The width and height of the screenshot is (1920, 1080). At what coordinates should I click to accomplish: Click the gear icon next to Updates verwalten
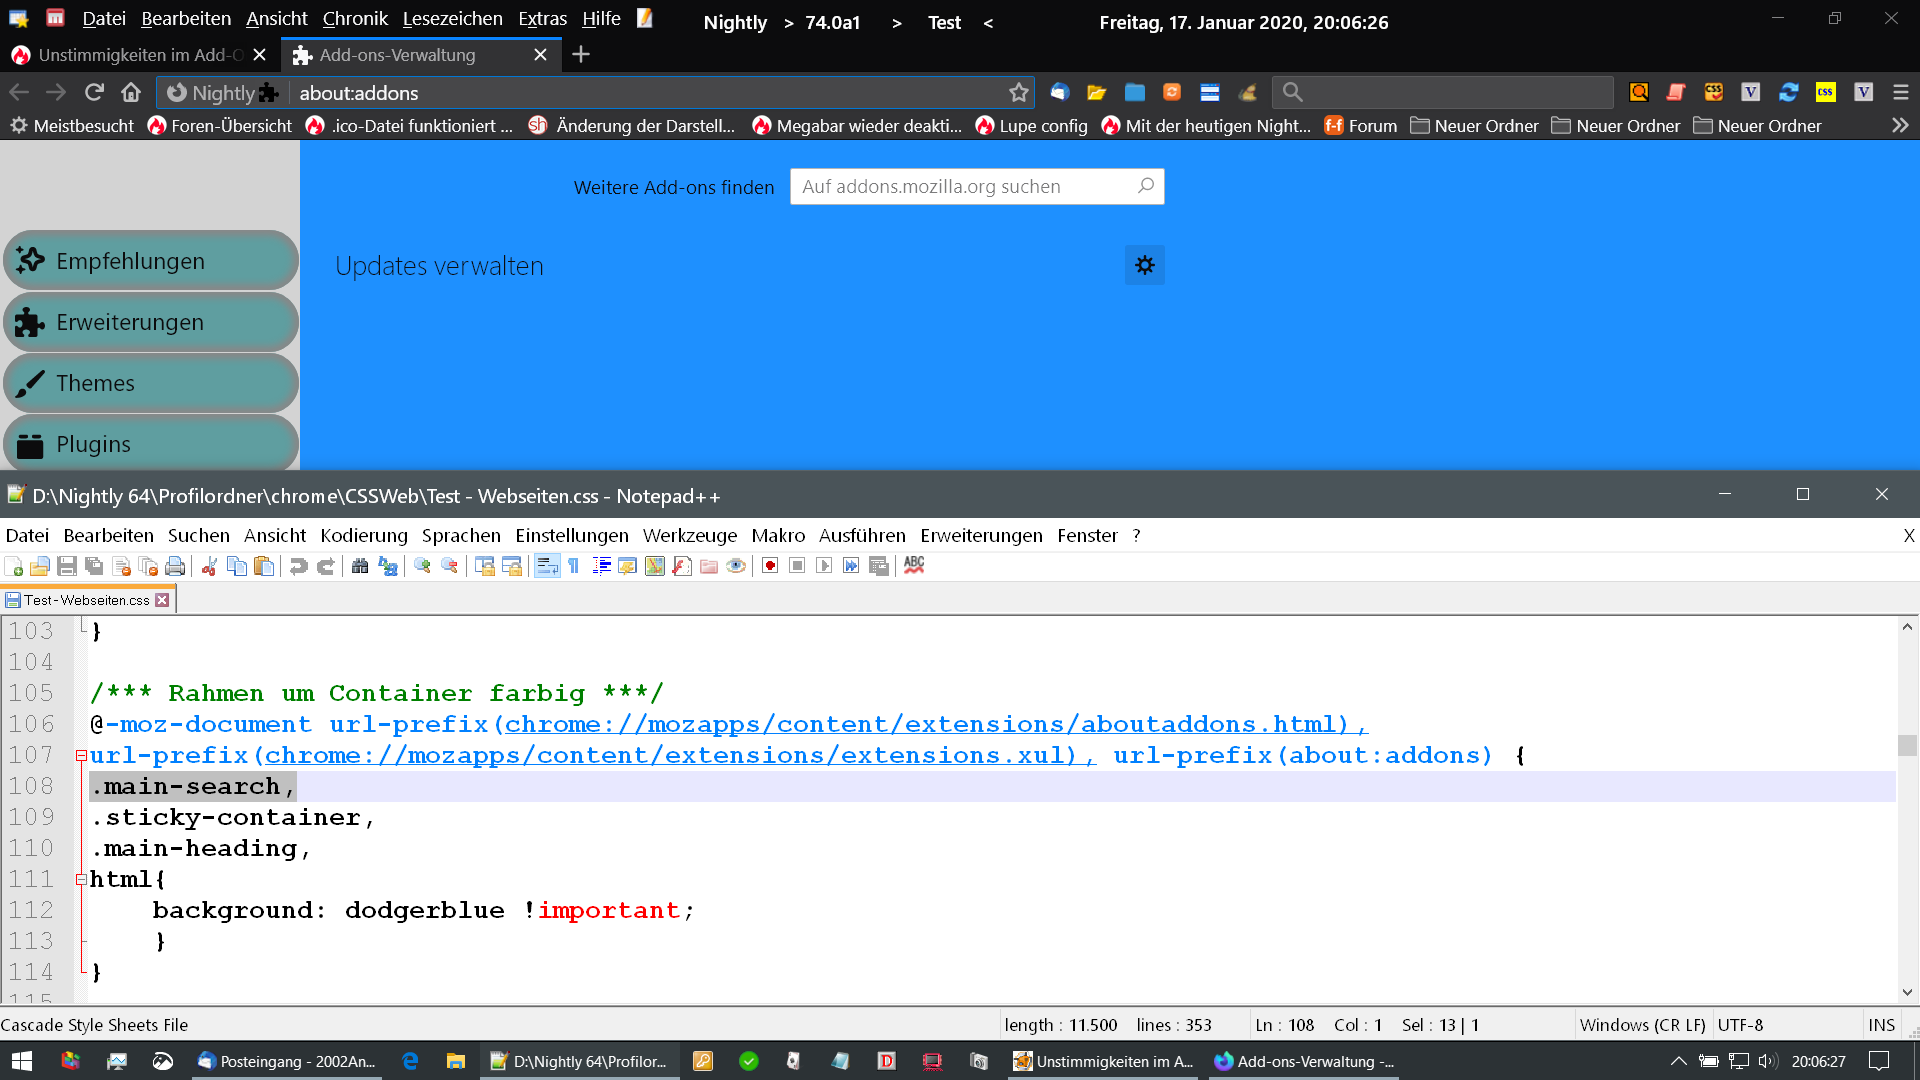point(1144,265)
